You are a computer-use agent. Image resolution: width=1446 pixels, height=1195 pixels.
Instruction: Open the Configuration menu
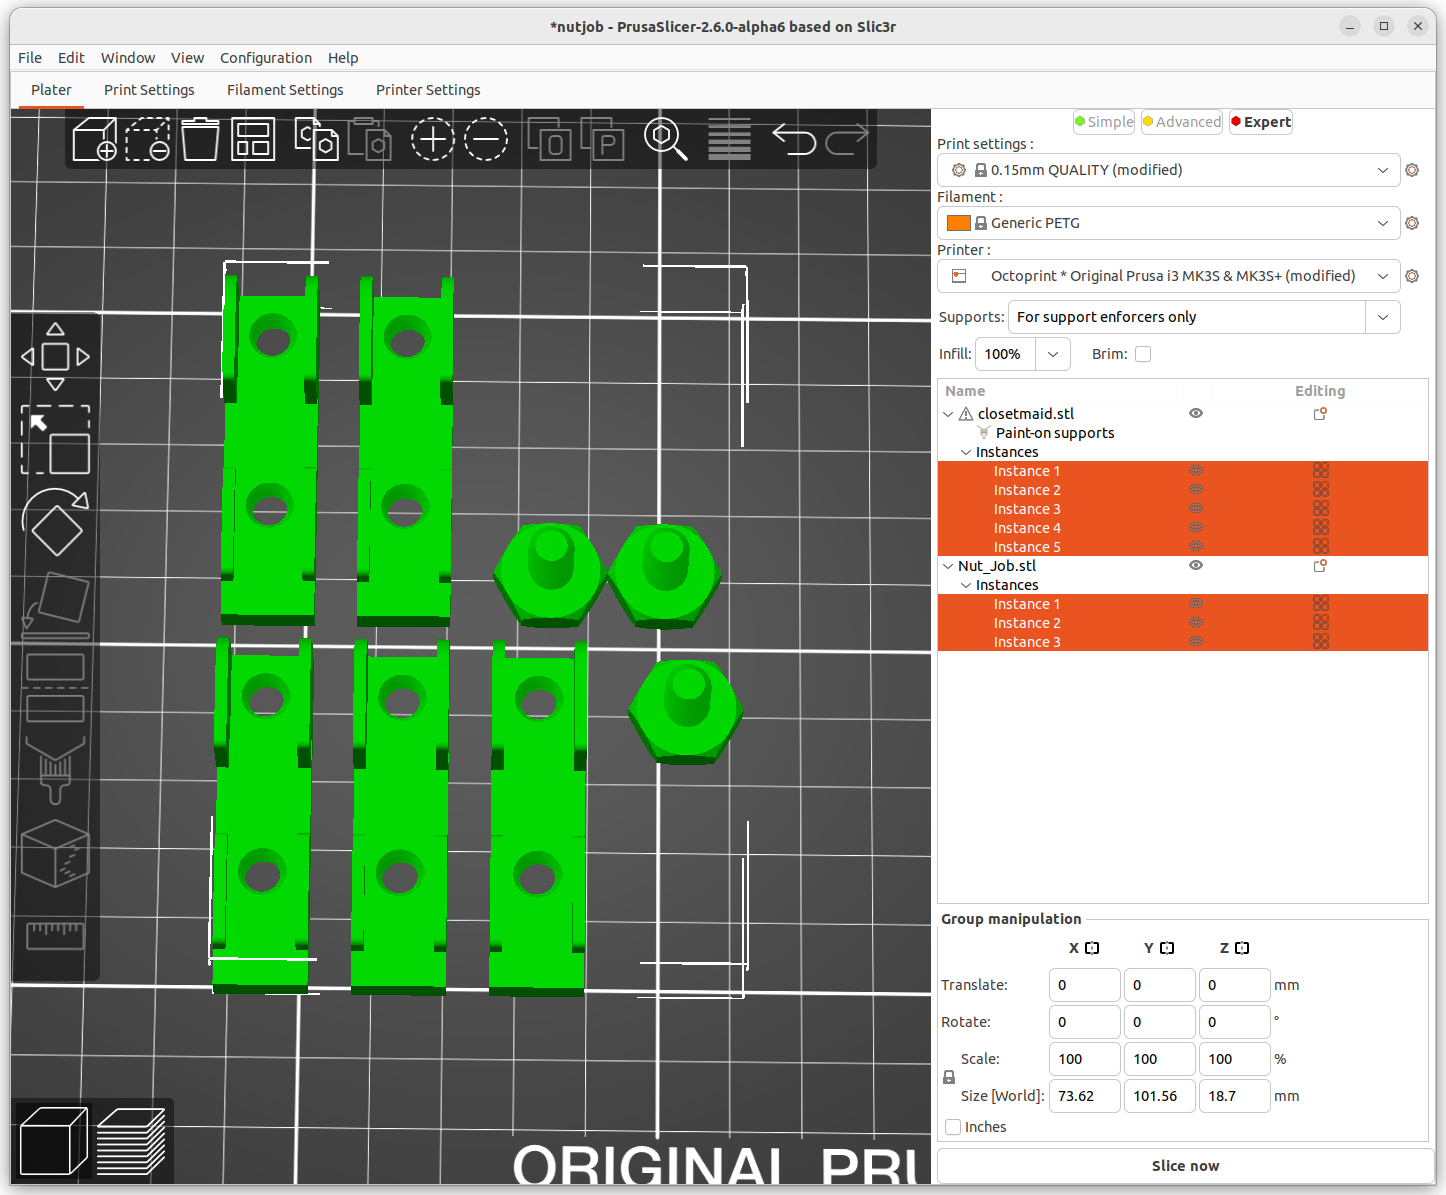[x=265, y=58]
